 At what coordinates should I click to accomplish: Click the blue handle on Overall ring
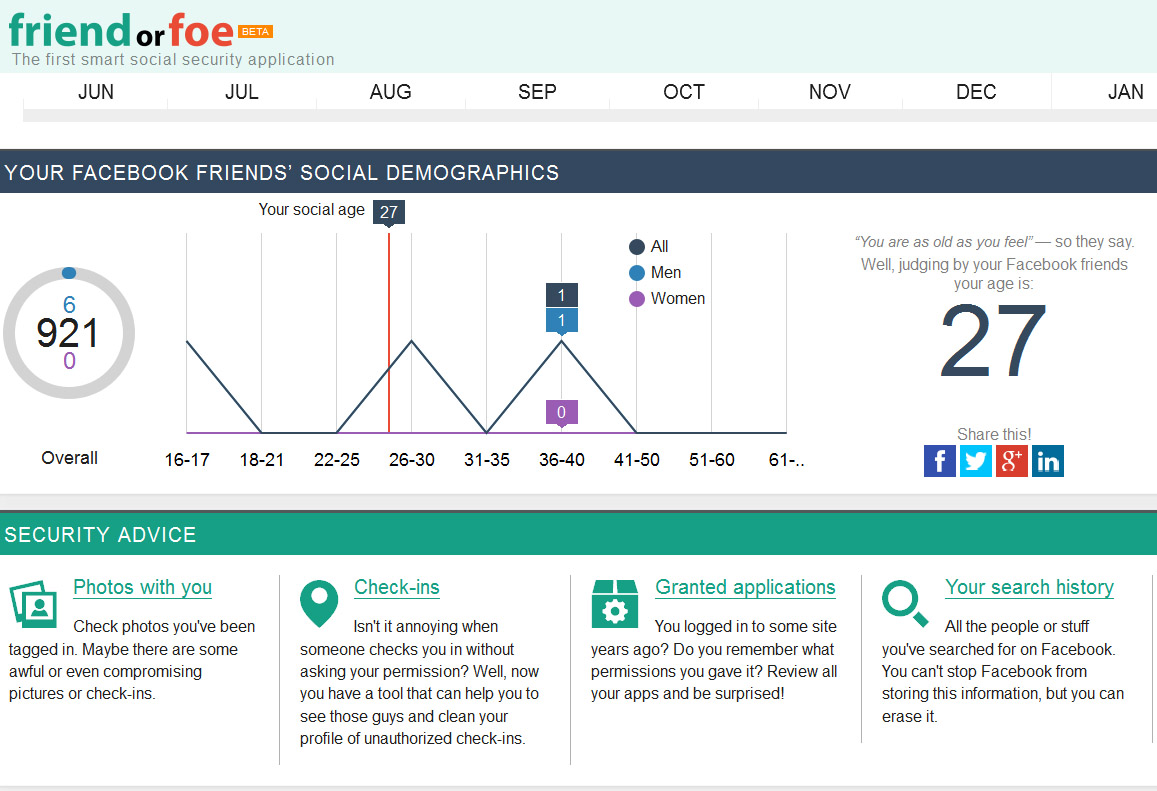(x=68, y=273)
